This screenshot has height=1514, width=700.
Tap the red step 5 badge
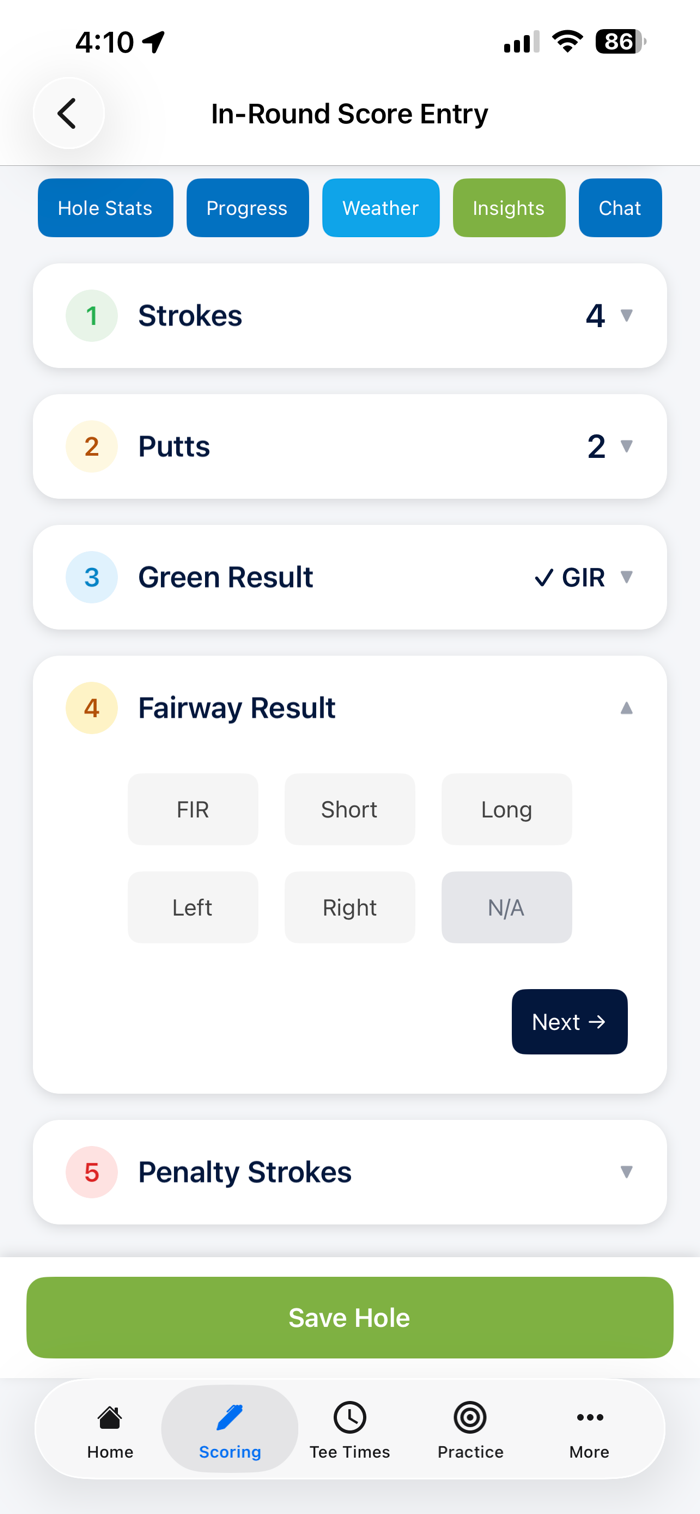92,1172
